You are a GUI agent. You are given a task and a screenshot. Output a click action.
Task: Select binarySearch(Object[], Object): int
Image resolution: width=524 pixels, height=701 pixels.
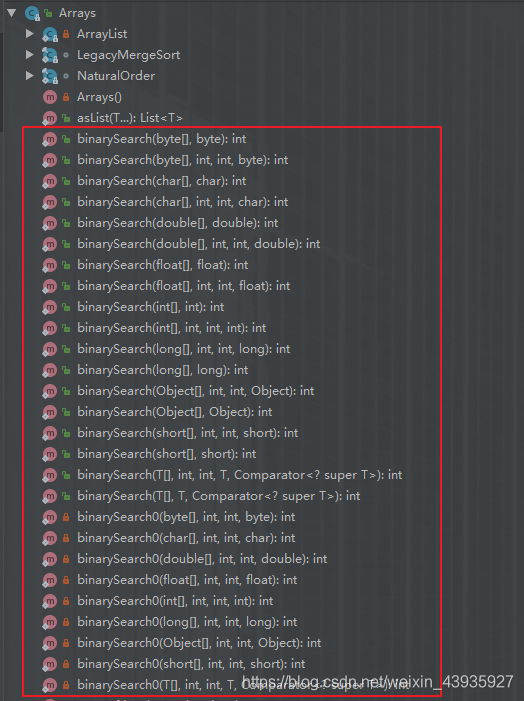(174, 412)
